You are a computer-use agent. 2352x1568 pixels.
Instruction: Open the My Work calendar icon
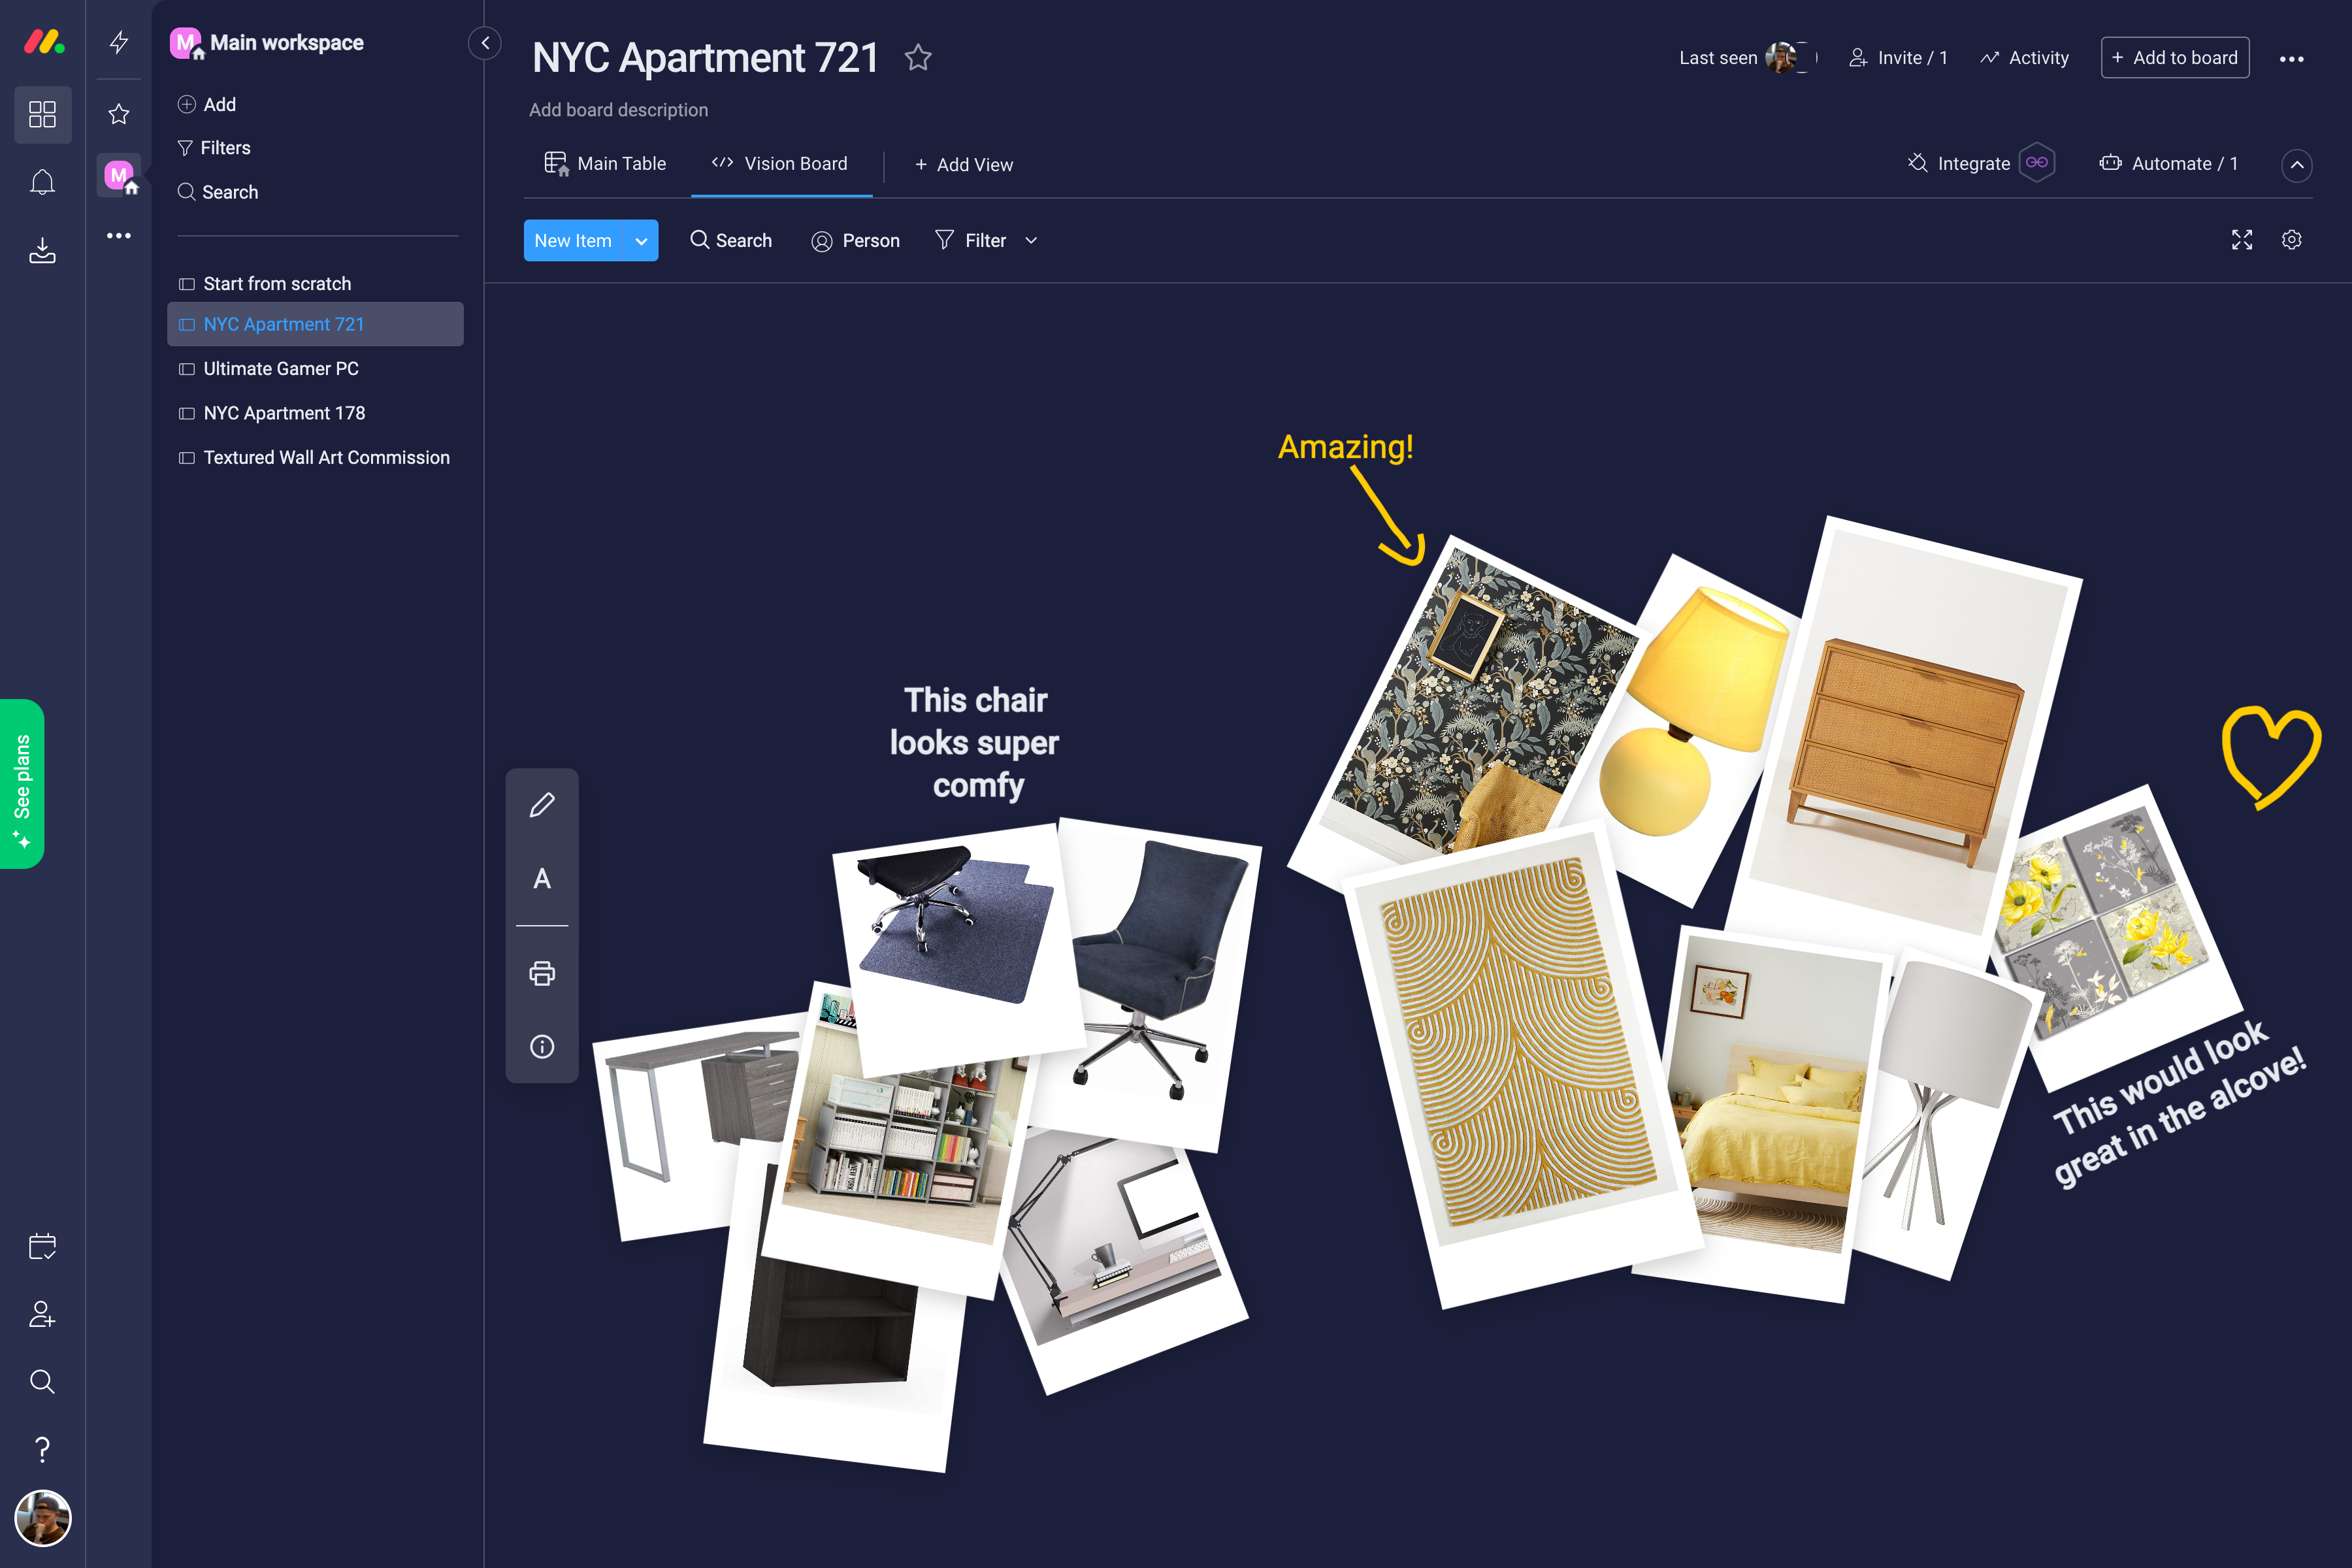[x=42, y=1246]
